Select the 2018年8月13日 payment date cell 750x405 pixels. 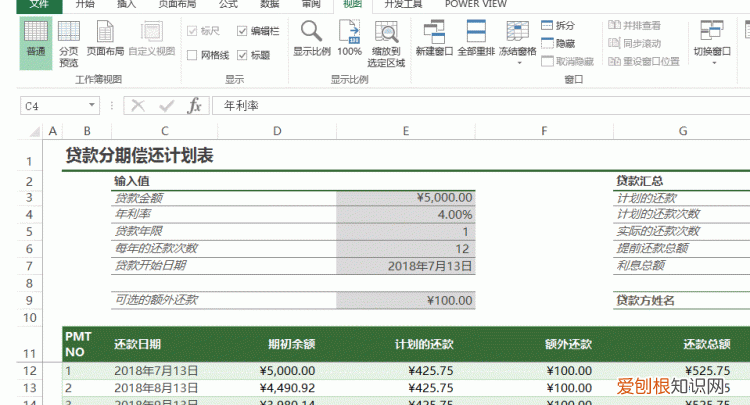pyautogui.click(x=165, y=388)
